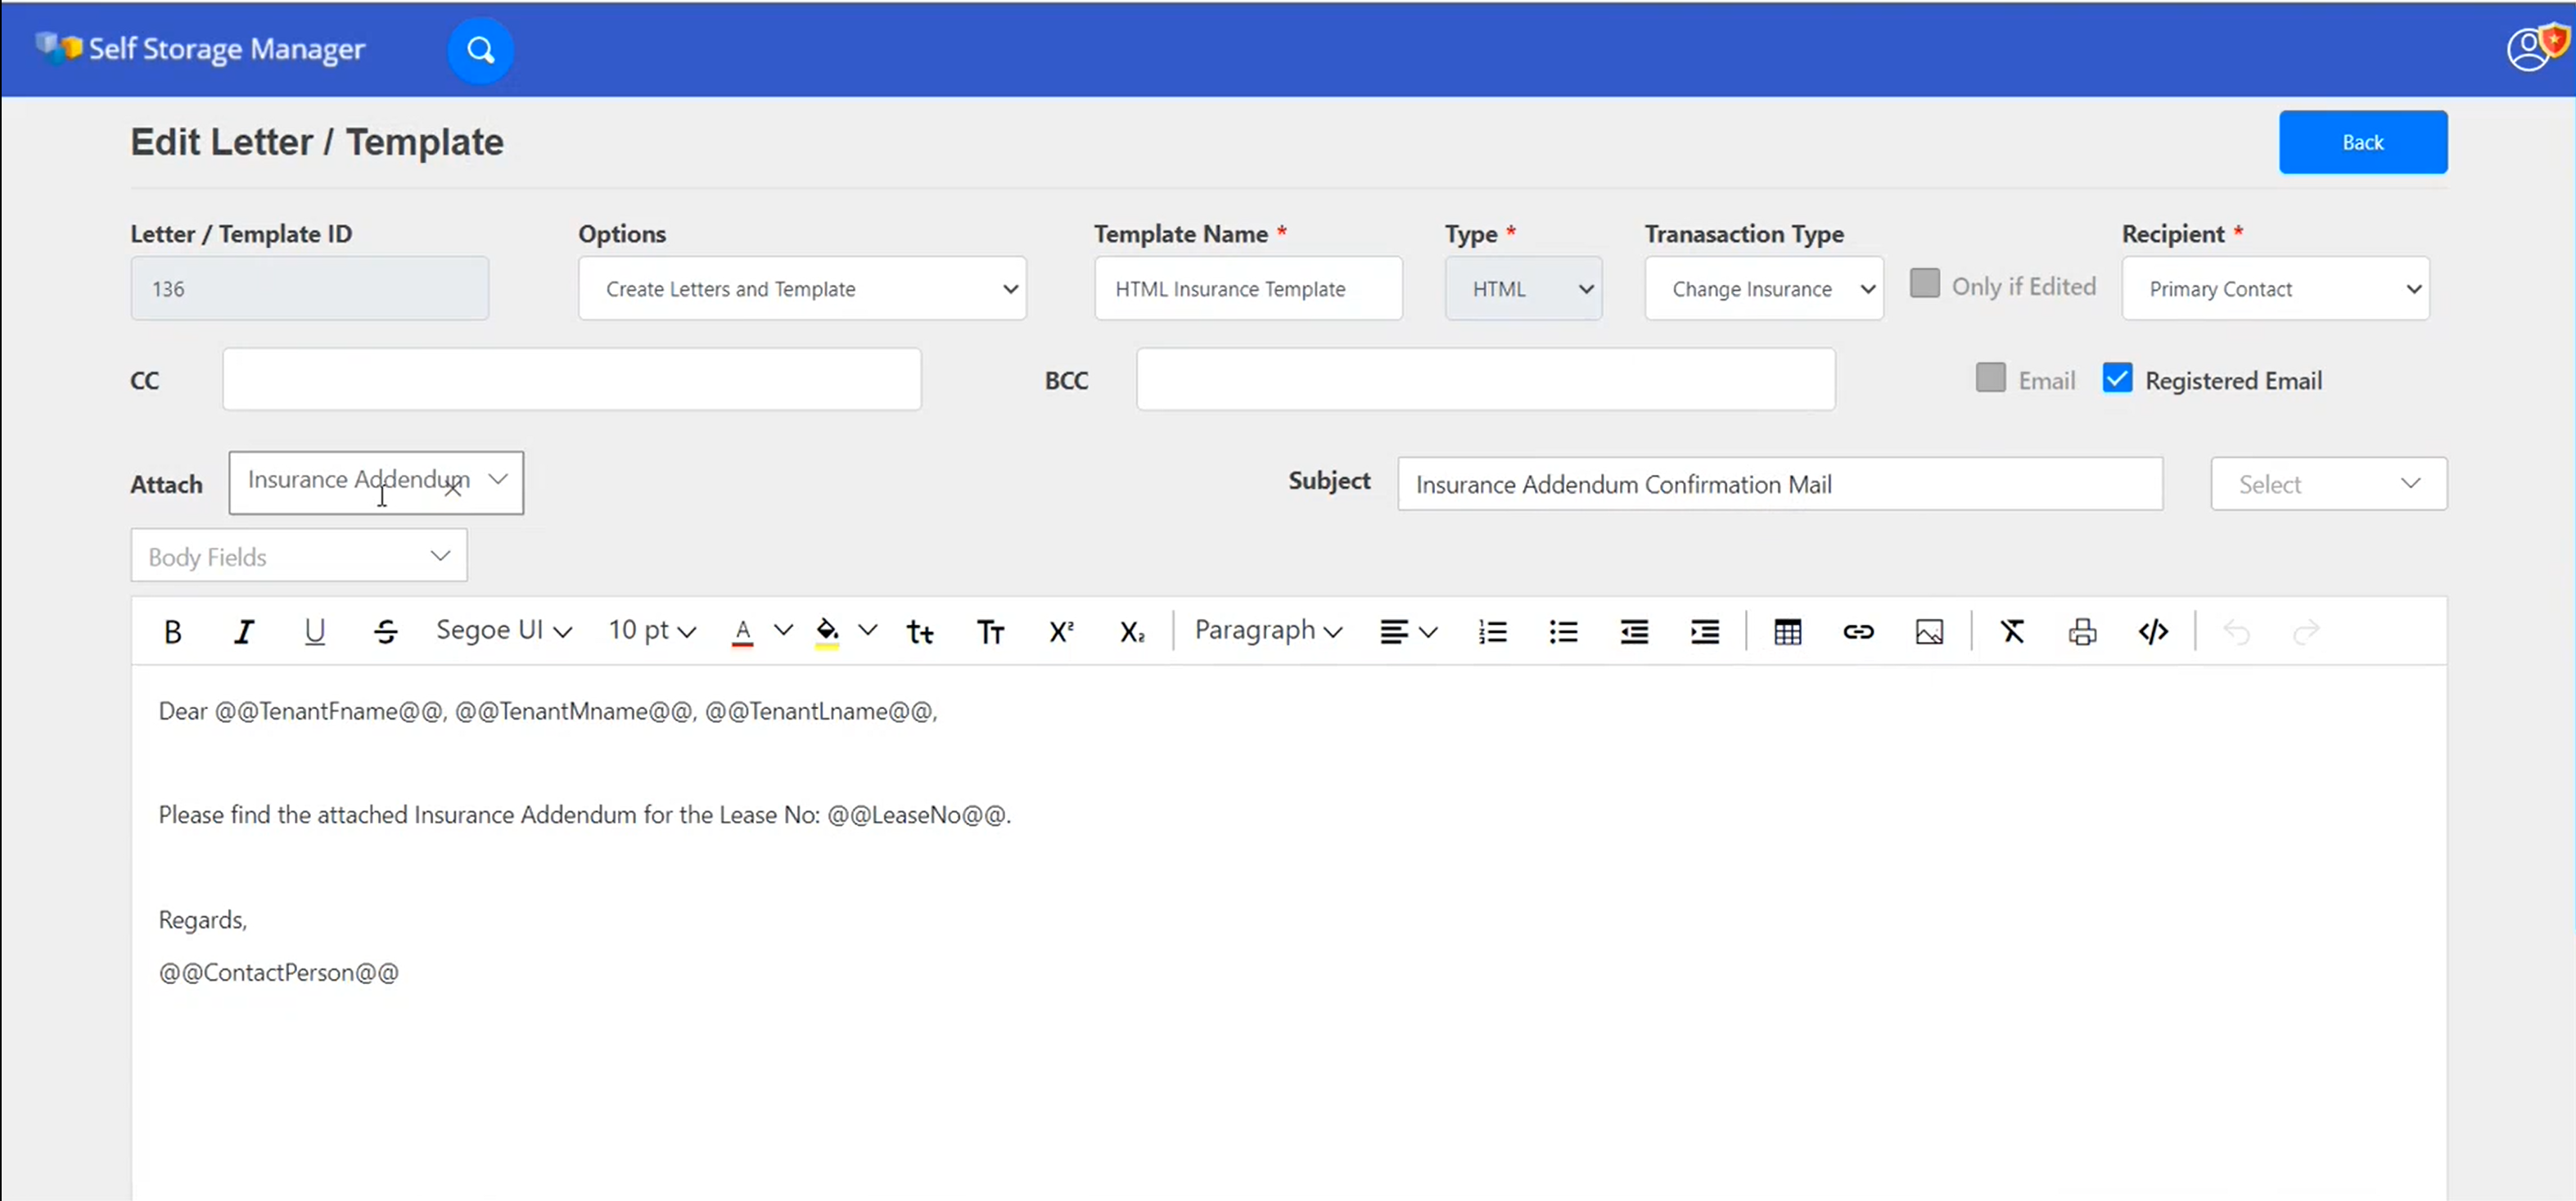This screenshot has width=2576, height=1201.
Task: Click the magnifier search button in header
Action: tap(480, 50)
